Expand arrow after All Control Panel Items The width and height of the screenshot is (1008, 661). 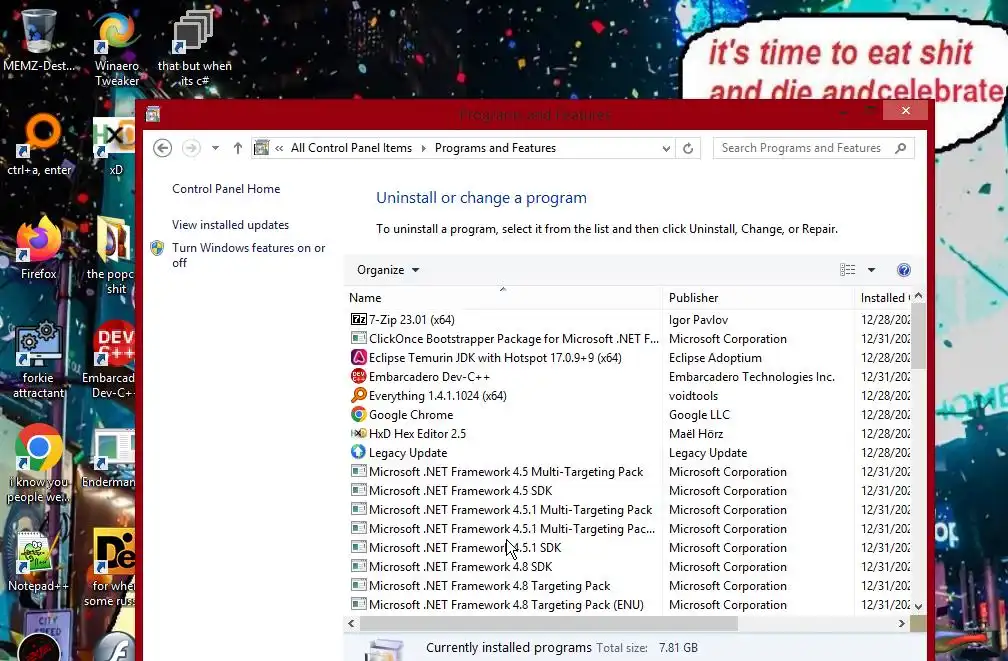tap(423, 148)
